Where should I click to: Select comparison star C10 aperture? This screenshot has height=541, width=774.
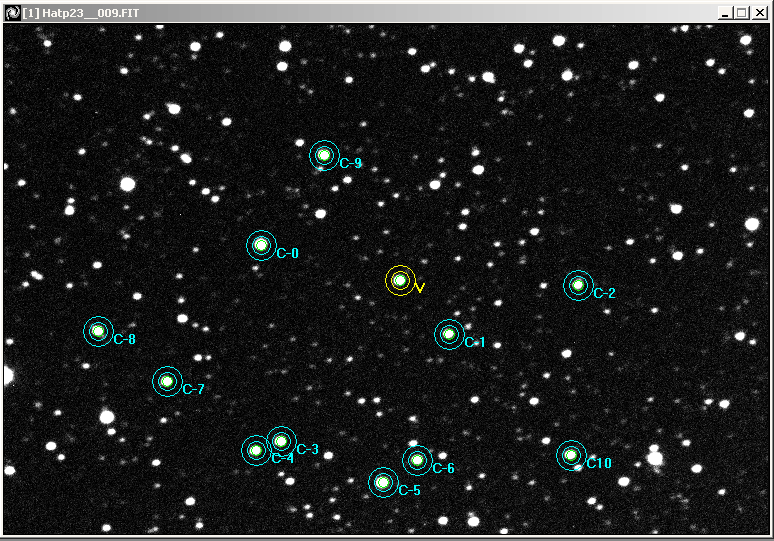571,455
